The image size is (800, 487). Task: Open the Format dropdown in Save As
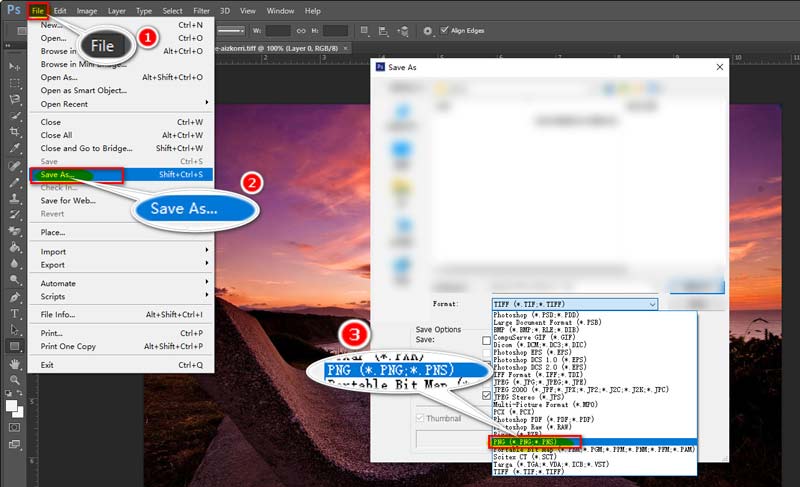(574, 304)
